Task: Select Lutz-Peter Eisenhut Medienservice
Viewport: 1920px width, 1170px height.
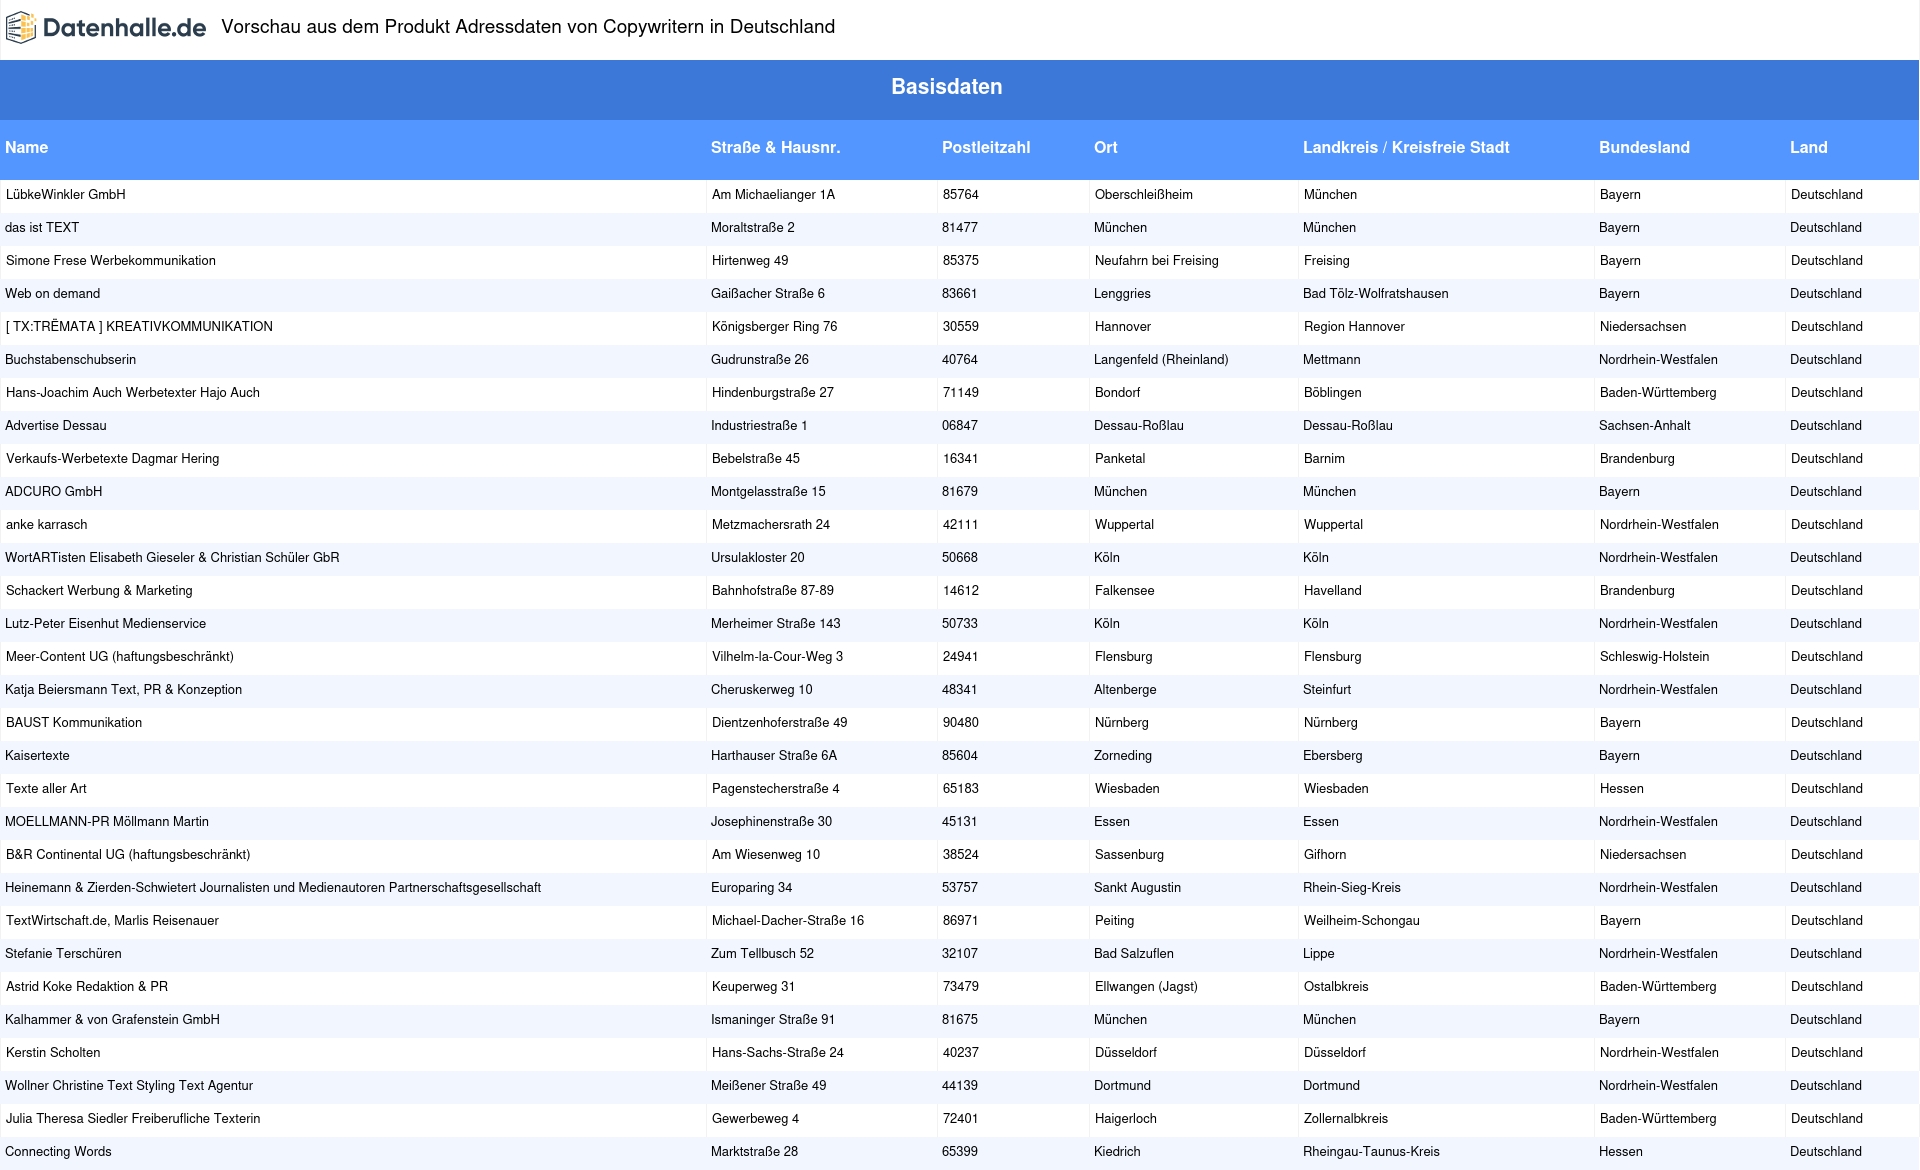Action: point(106,624)
